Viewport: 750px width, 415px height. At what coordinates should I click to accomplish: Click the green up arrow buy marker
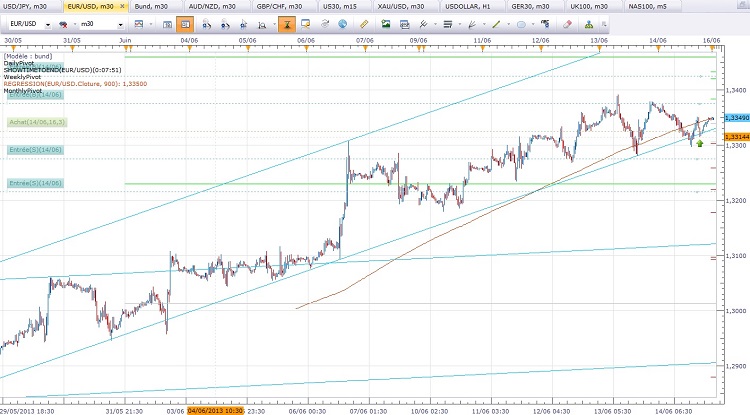pyautogui.click(x=700, y=143)
